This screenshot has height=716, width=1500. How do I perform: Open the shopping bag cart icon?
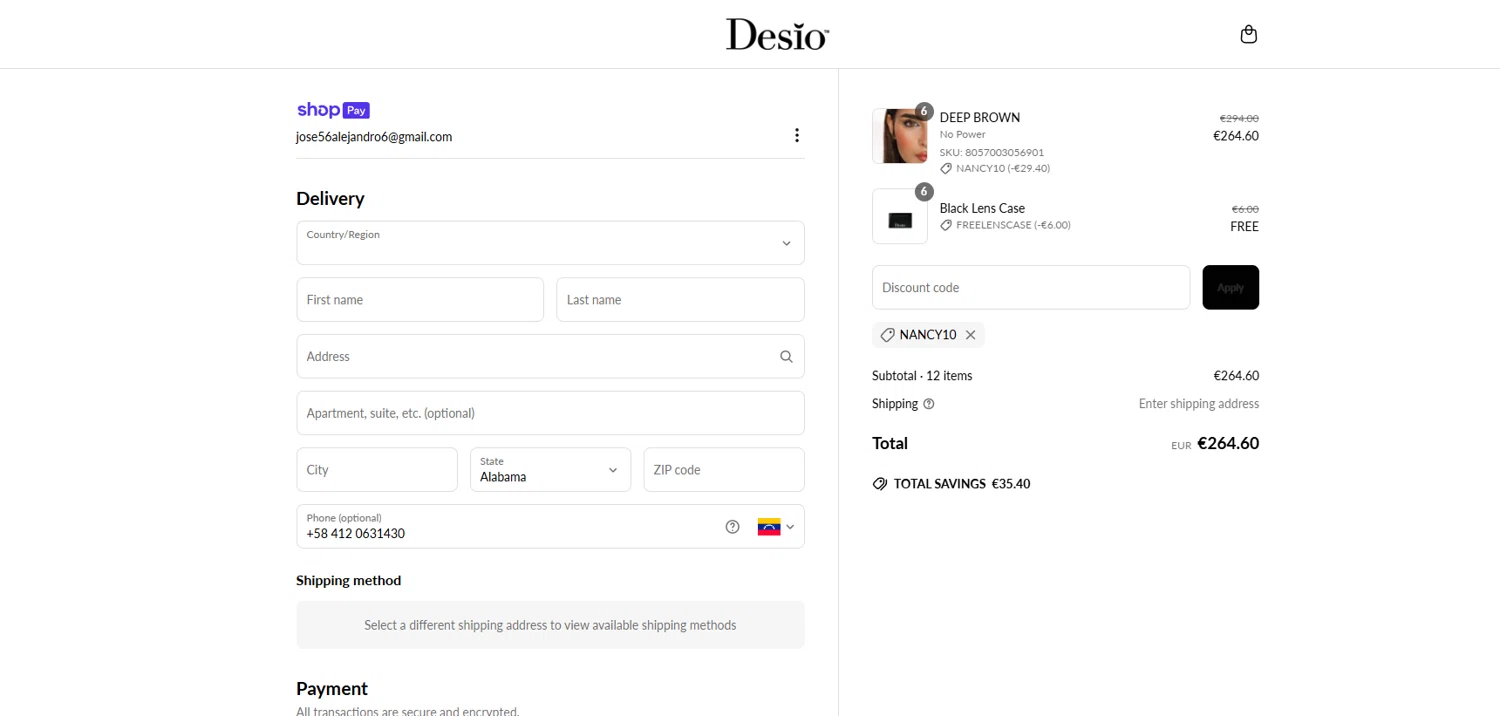[1248, 34]
